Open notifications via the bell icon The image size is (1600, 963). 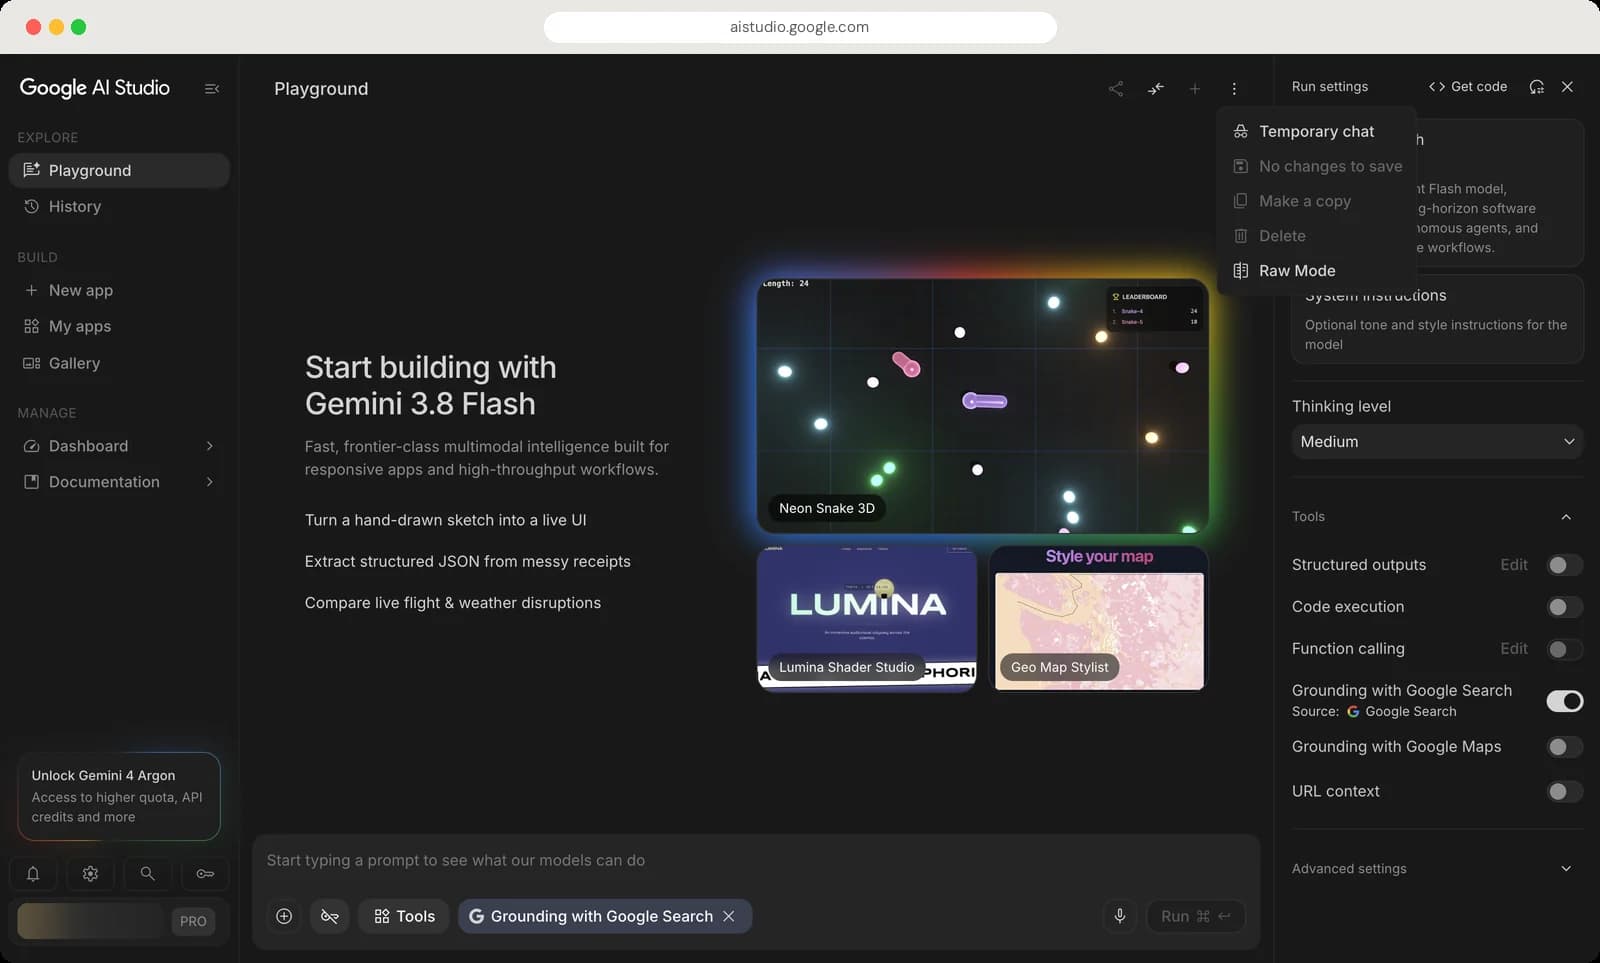point(33,874)
